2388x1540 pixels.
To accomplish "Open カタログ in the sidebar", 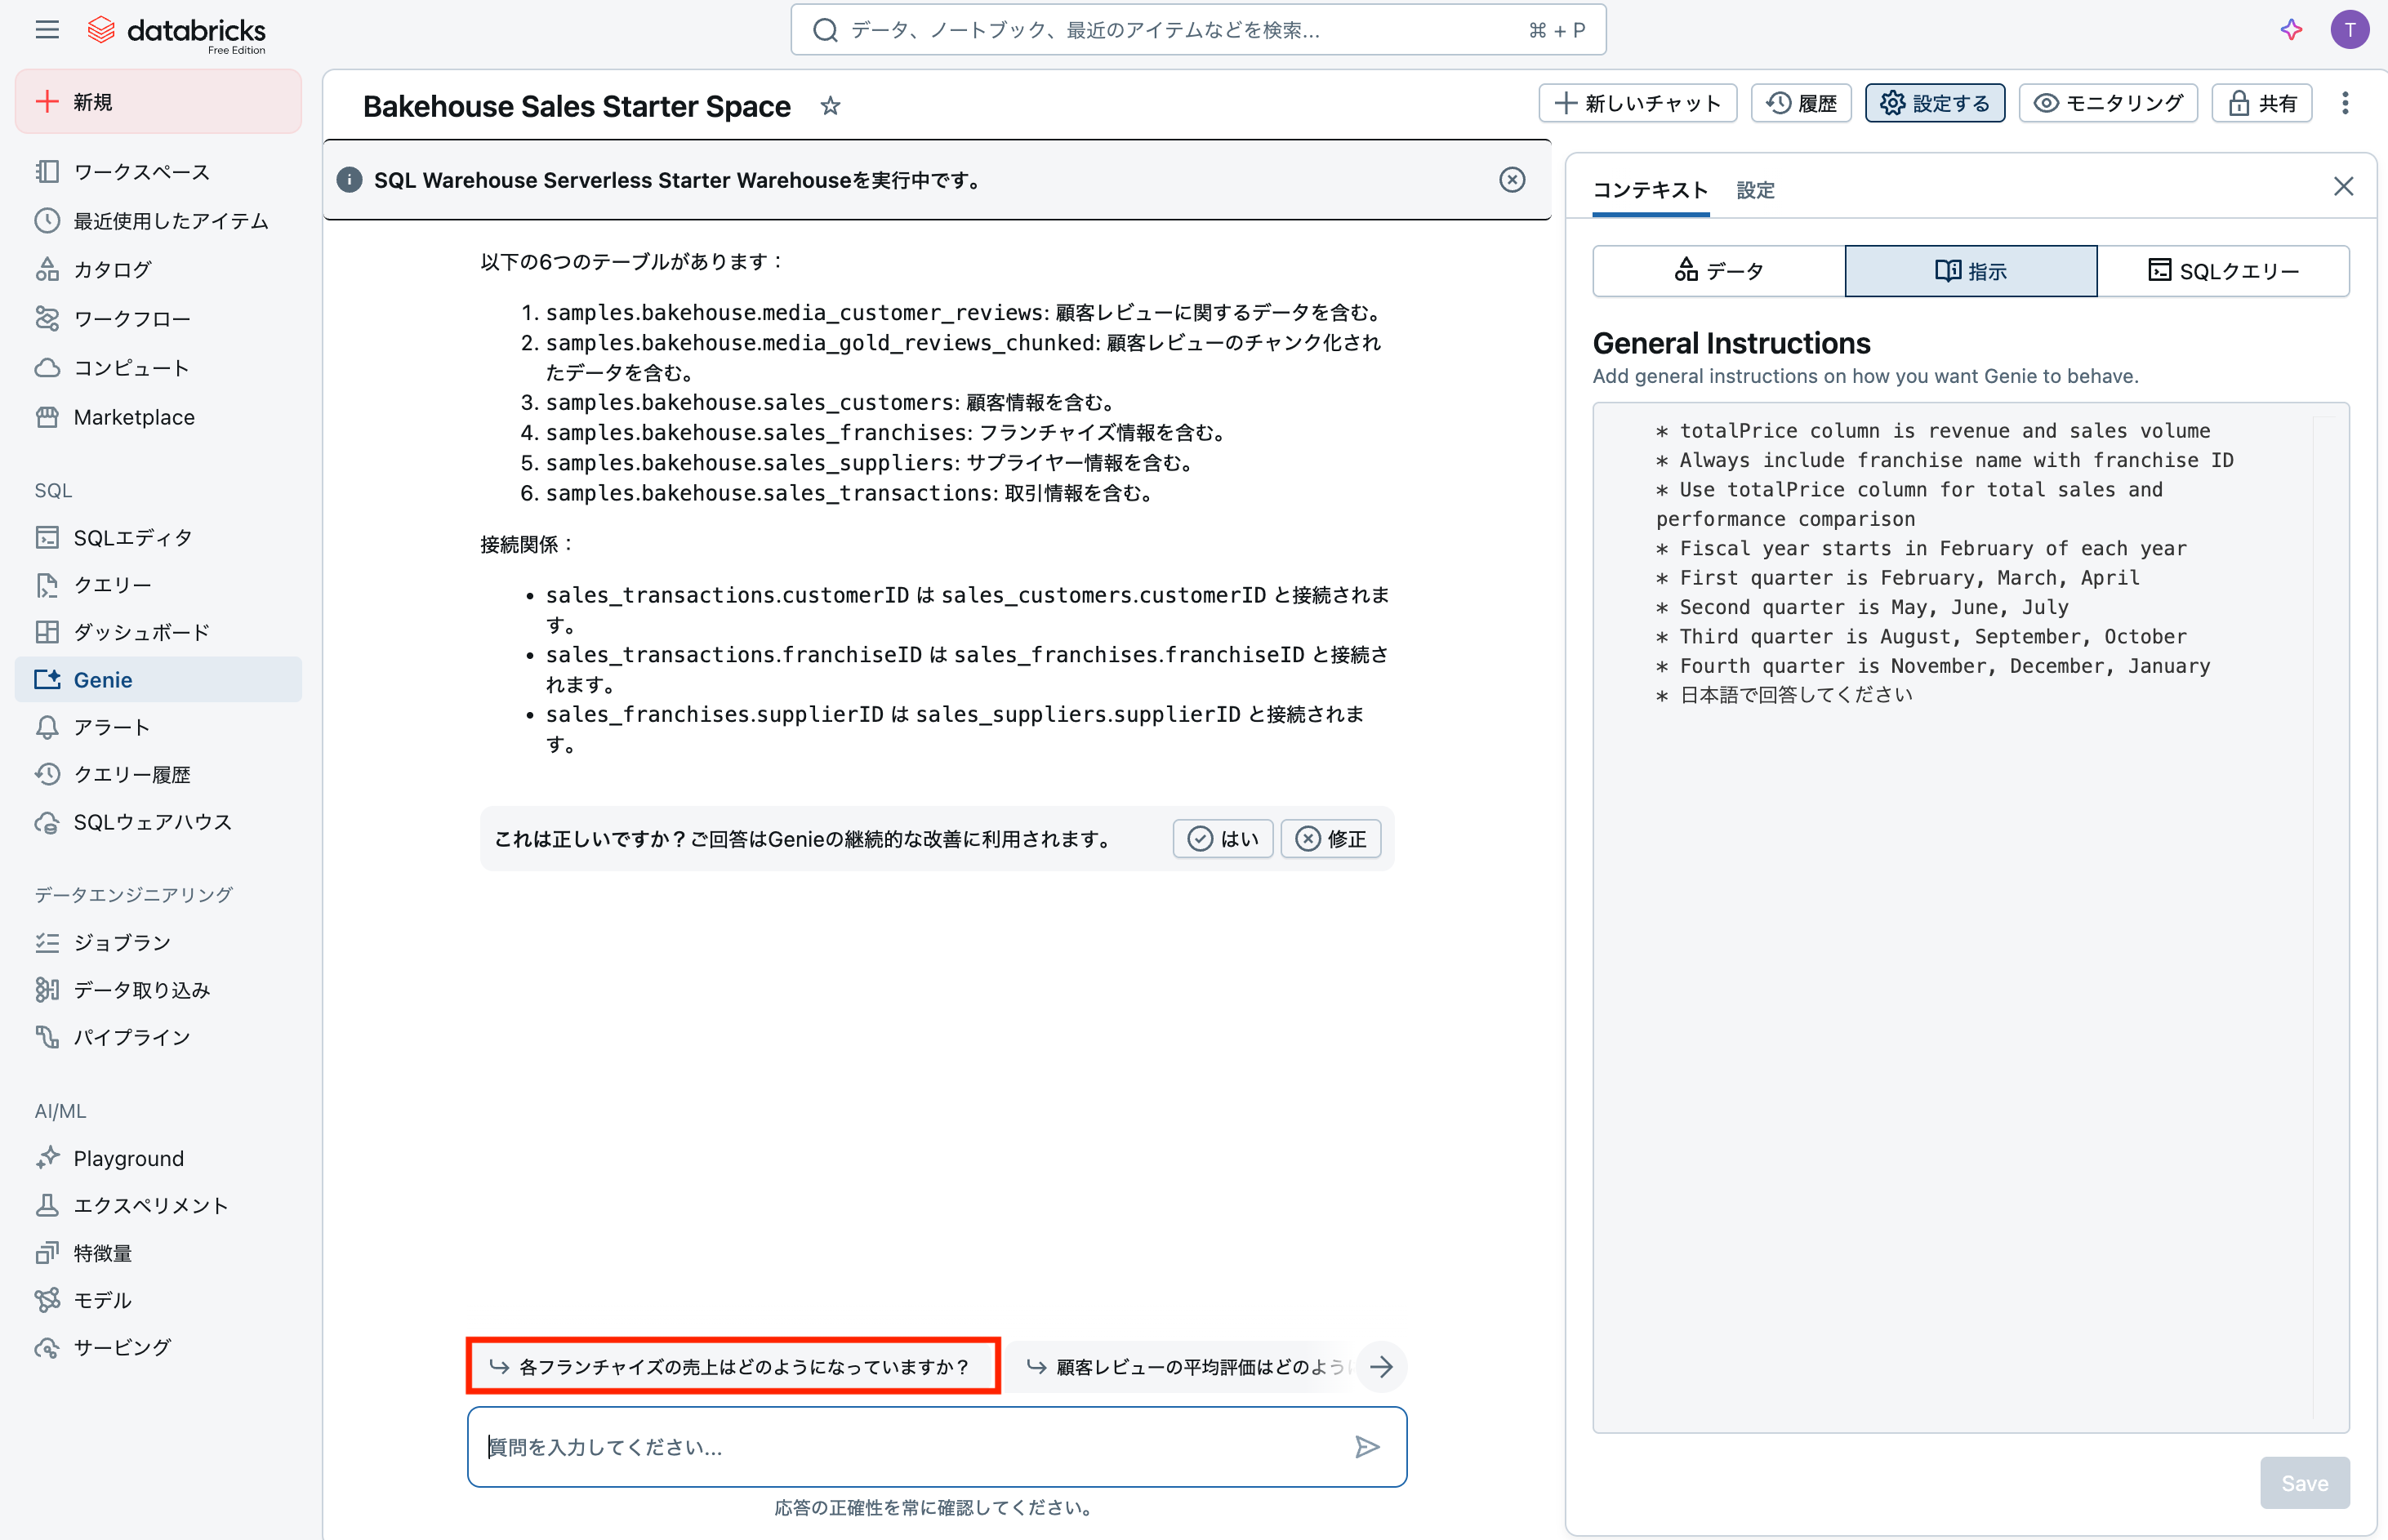I will (x=158, y=270).
